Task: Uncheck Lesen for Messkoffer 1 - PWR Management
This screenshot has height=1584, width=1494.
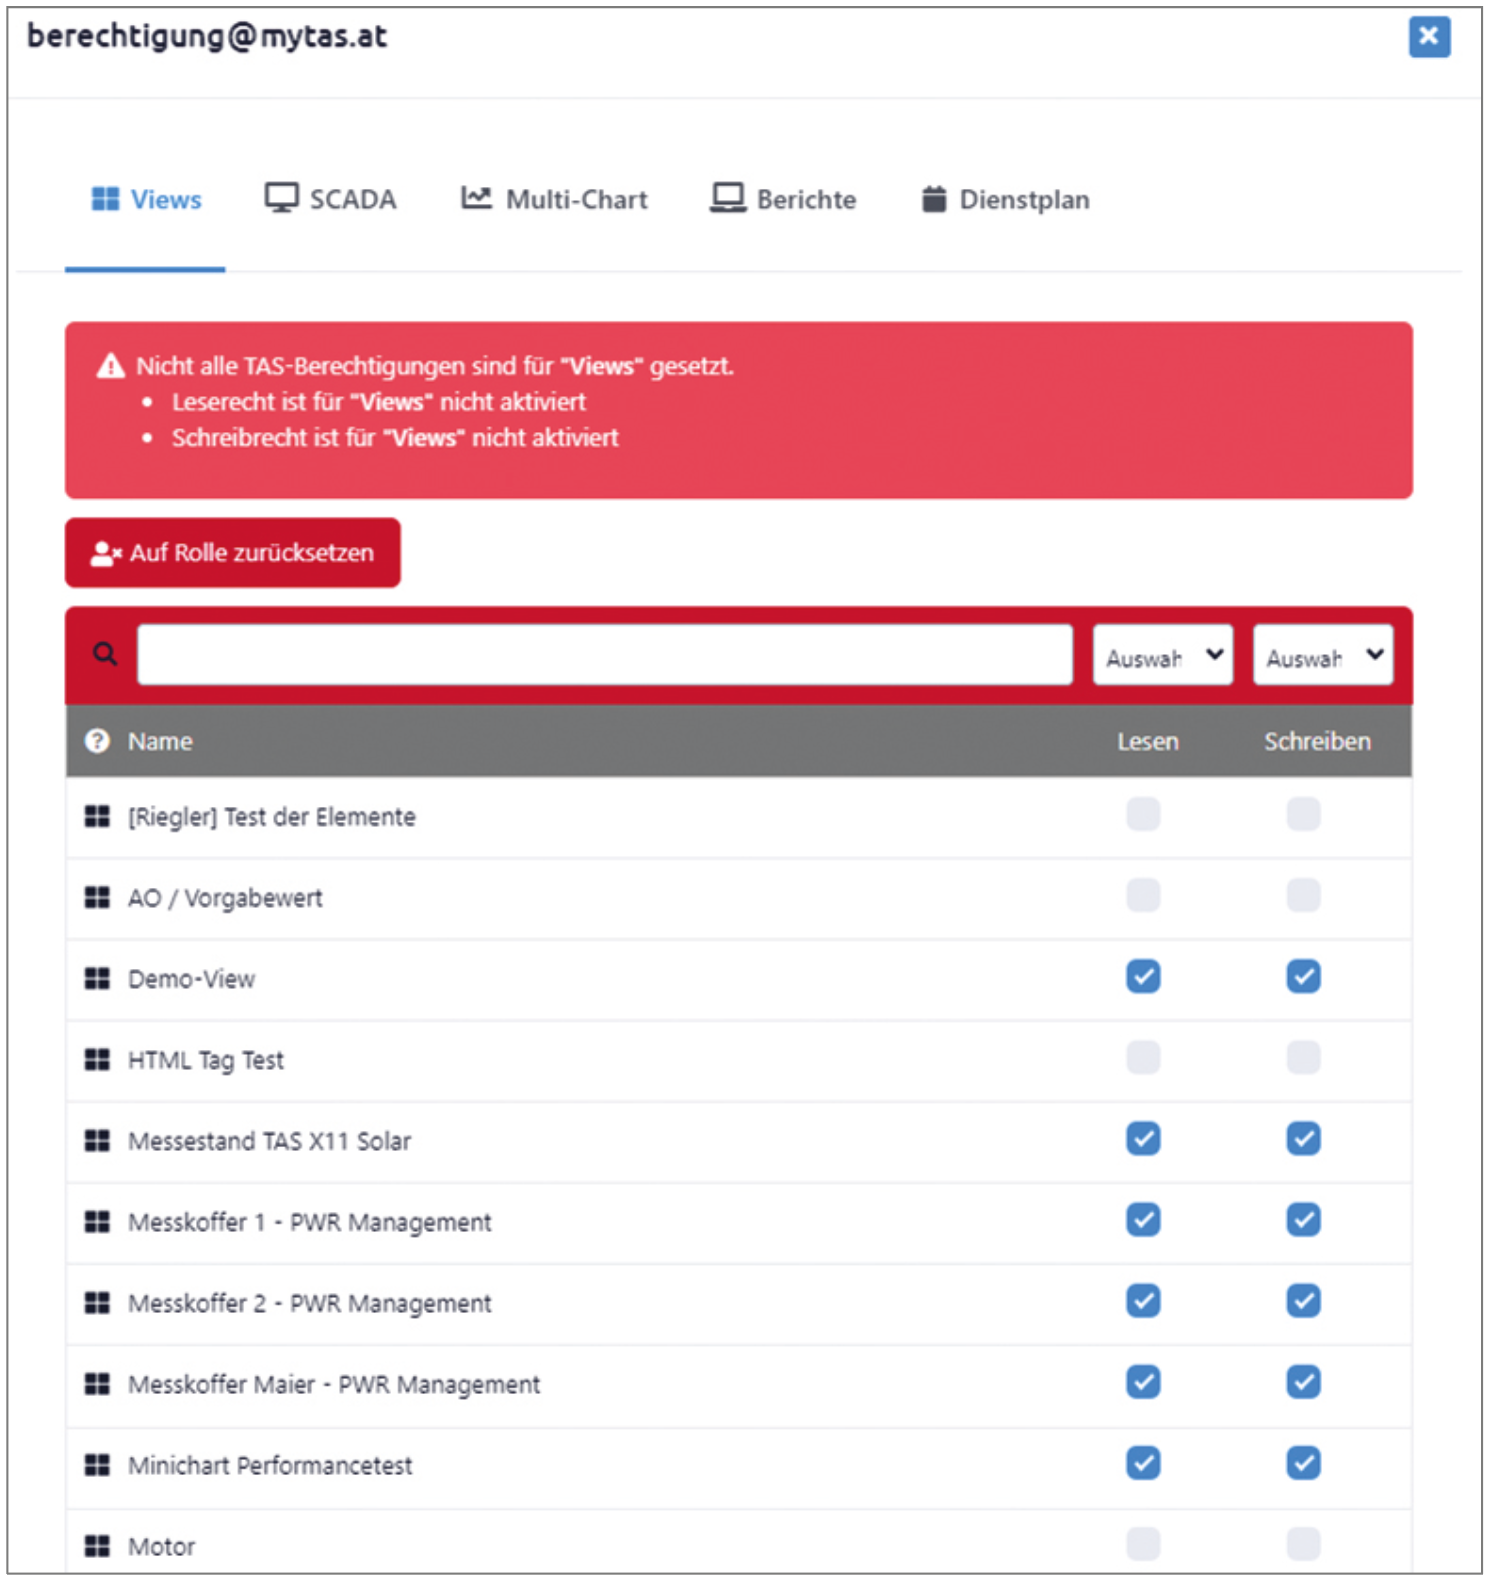Action: 1143,1219
